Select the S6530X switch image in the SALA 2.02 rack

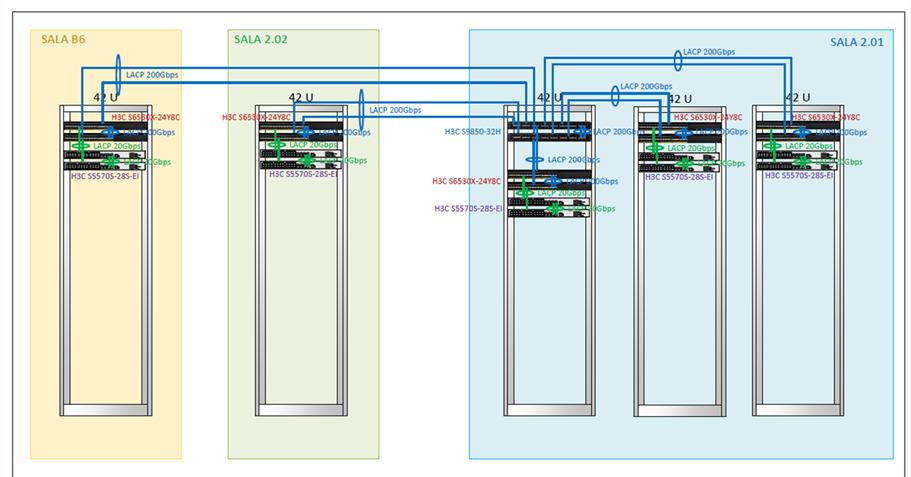click(x=301, y=132)
